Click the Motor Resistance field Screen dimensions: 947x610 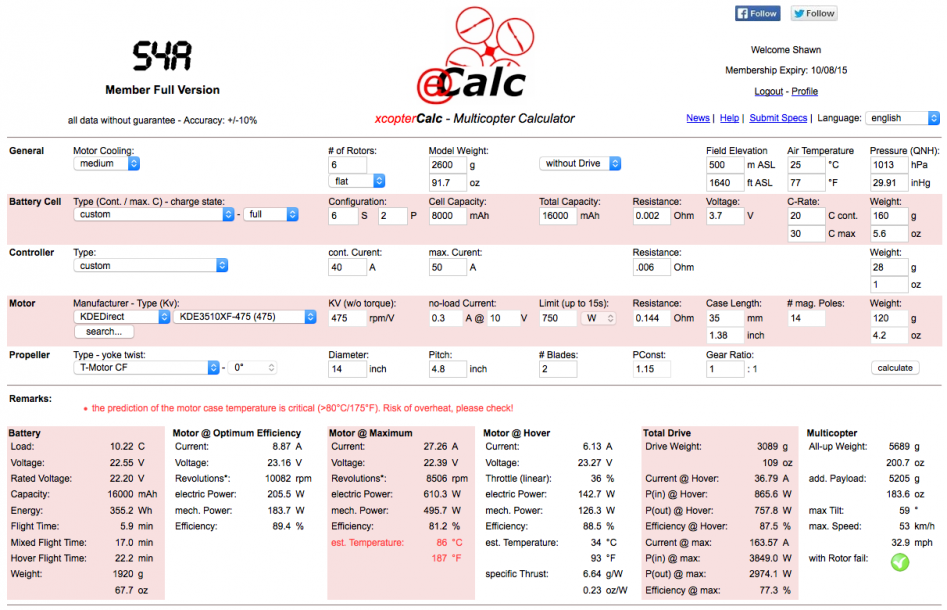pyautogui.click(x=652, y=318)
